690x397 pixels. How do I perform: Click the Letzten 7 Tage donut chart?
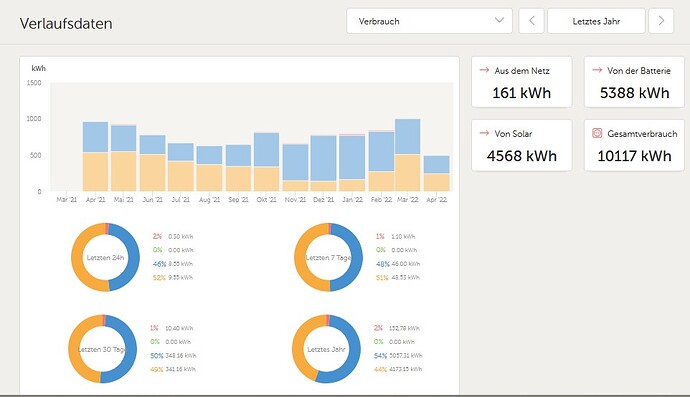(328, 257)
